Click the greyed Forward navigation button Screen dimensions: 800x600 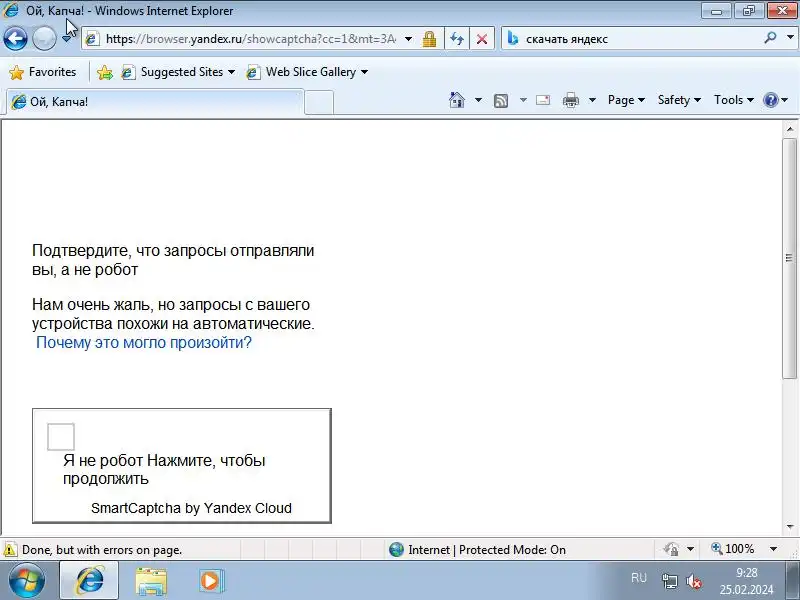(x=44, y=38)
